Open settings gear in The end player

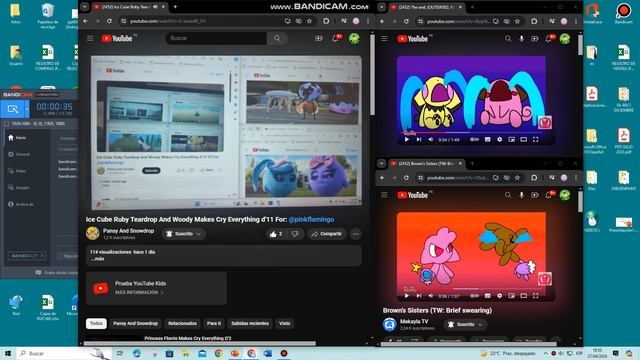click(x=499, y=140)
